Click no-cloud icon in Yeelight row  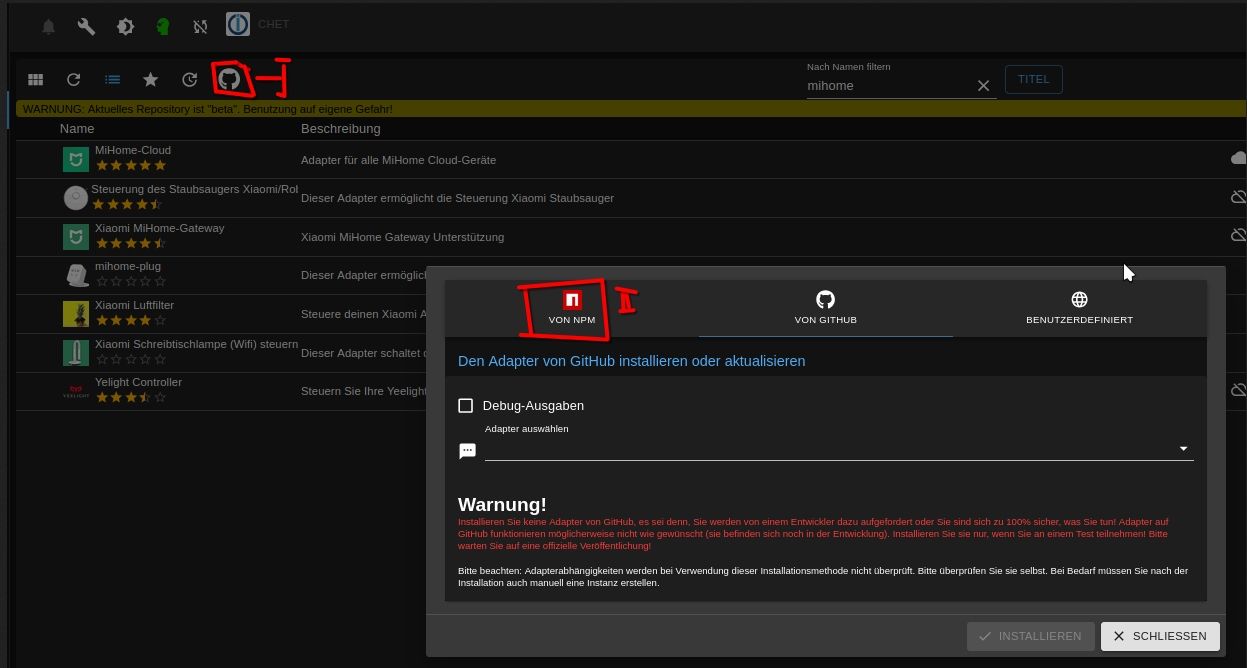click(x=1239, y=390)
